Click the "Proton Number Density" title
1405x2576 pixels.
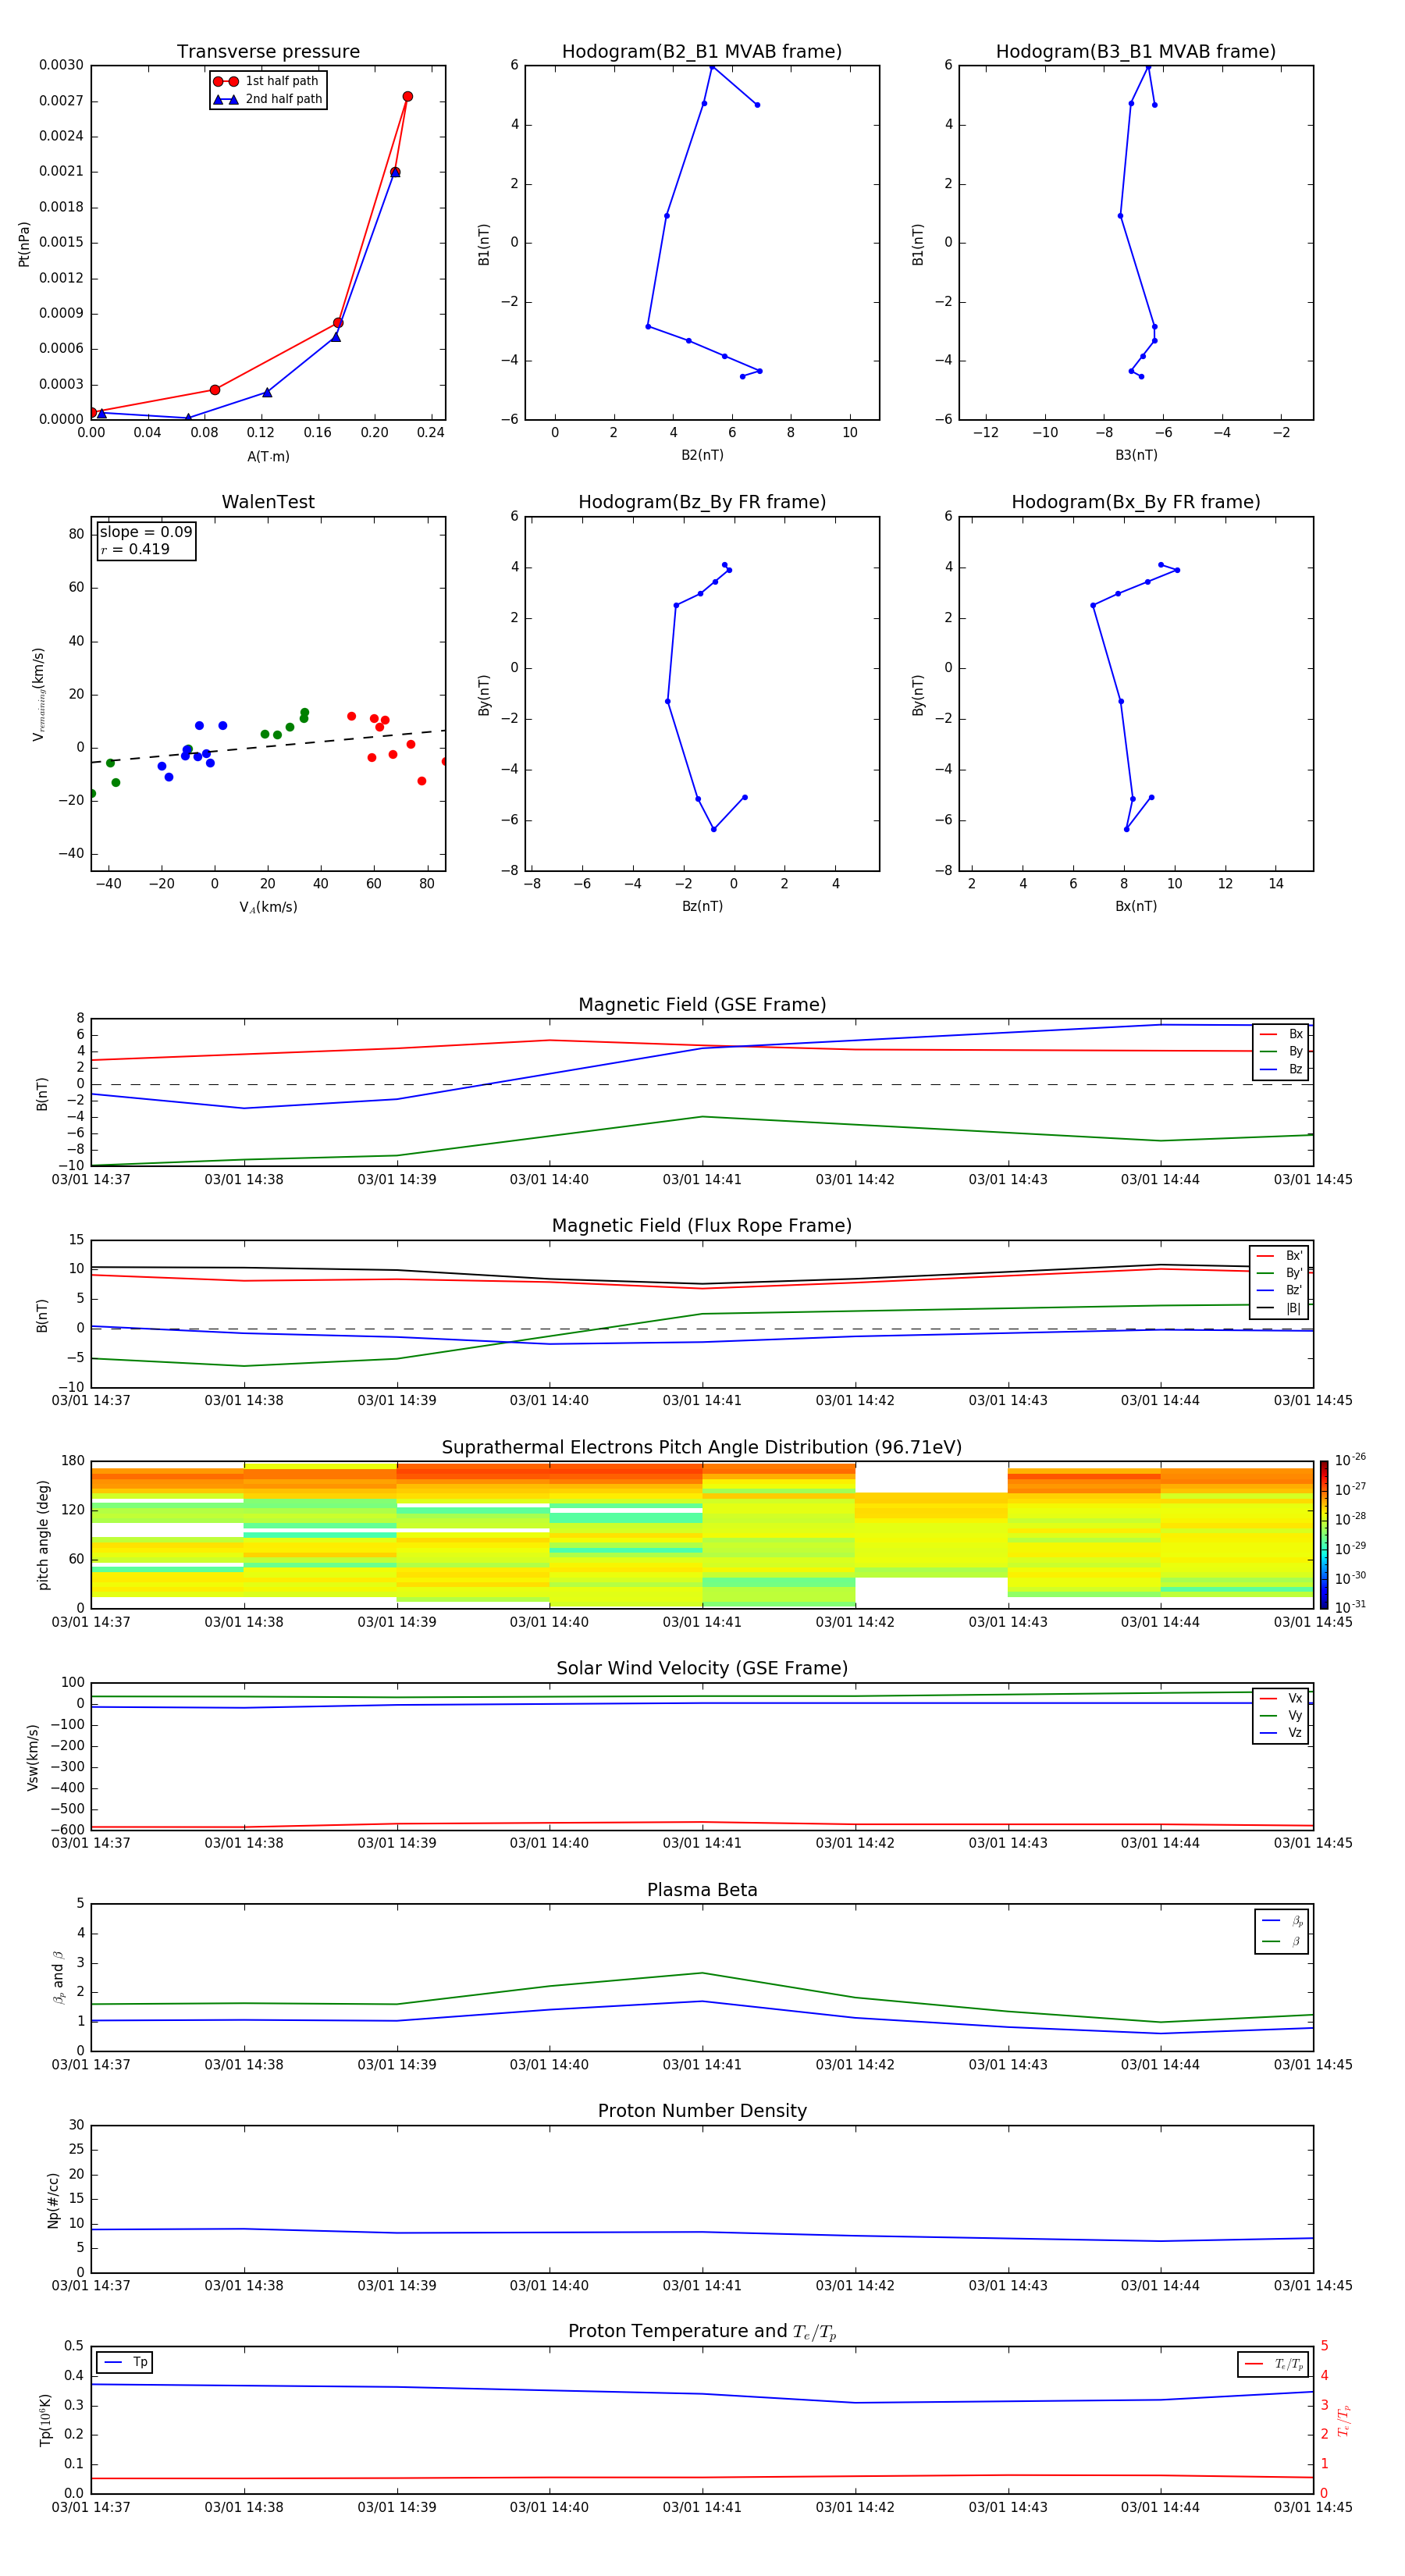click(702, 2111)
